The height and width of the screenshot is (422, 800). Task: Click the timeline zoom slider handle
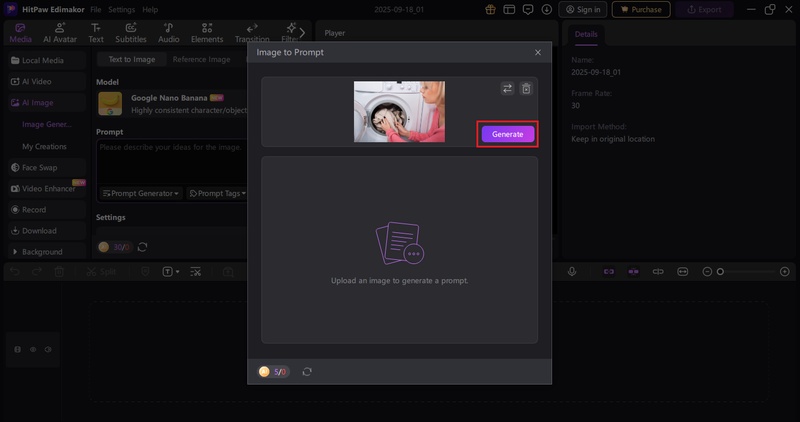pyautogui.click(x=720, y=272)
